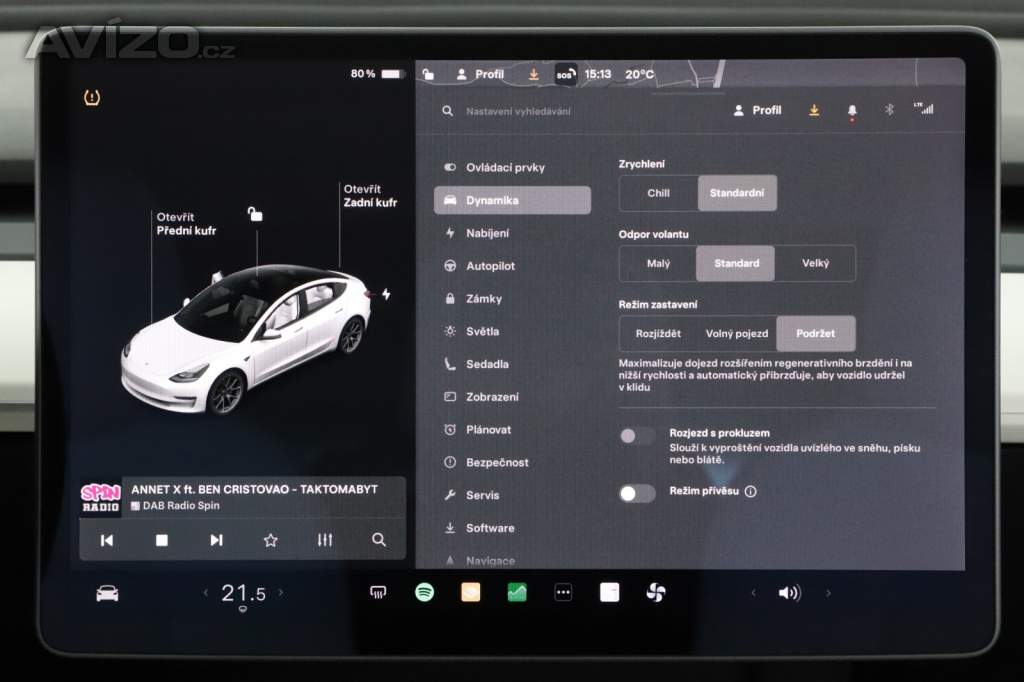Skip to next radio track
This screenshot has width=1024, height=682.
pos(216,540)
